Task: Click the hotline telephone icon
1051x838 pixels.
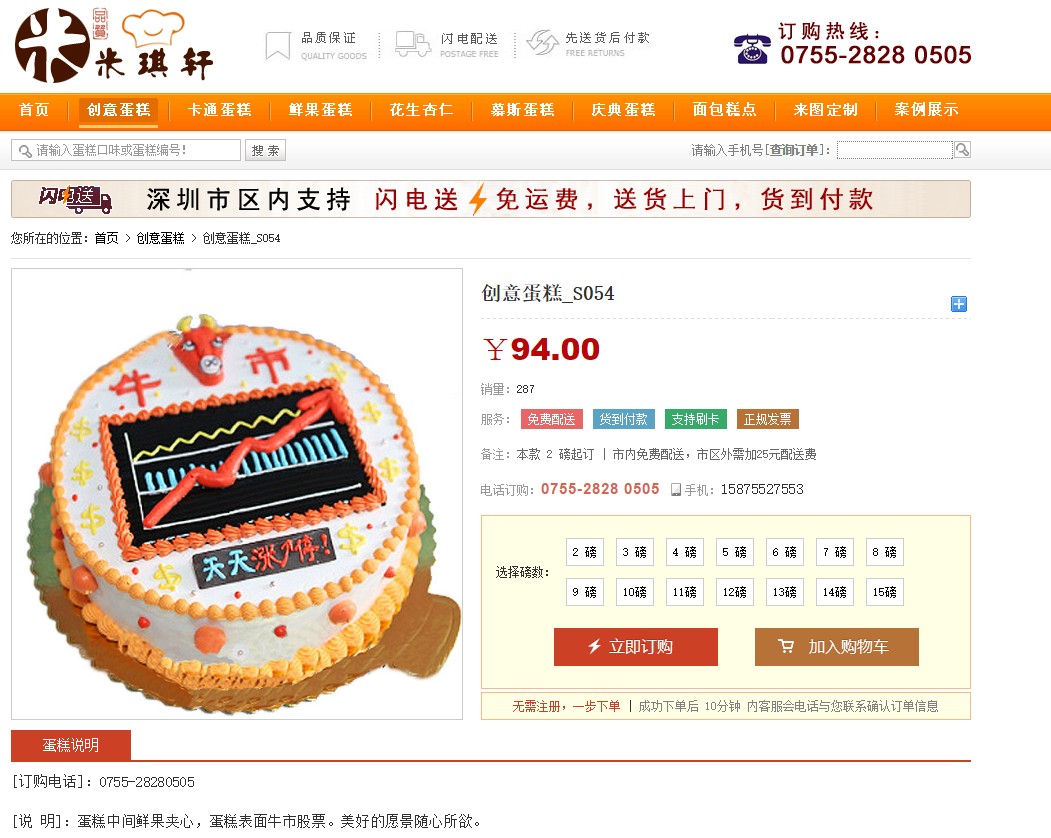Action: pos(752,48)
